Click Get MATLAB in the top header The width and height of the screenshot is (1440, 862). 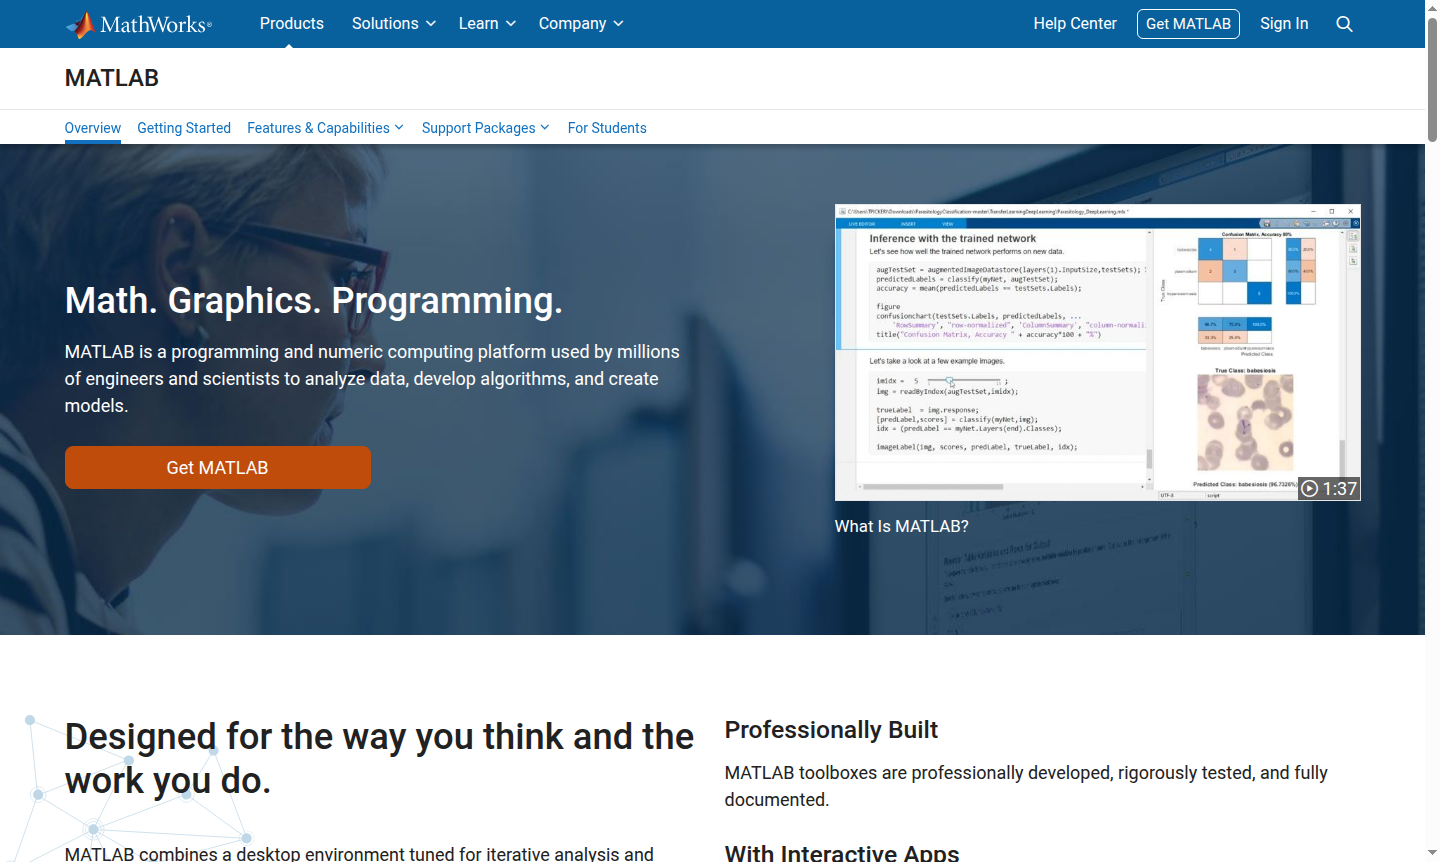coord(1188,23)
